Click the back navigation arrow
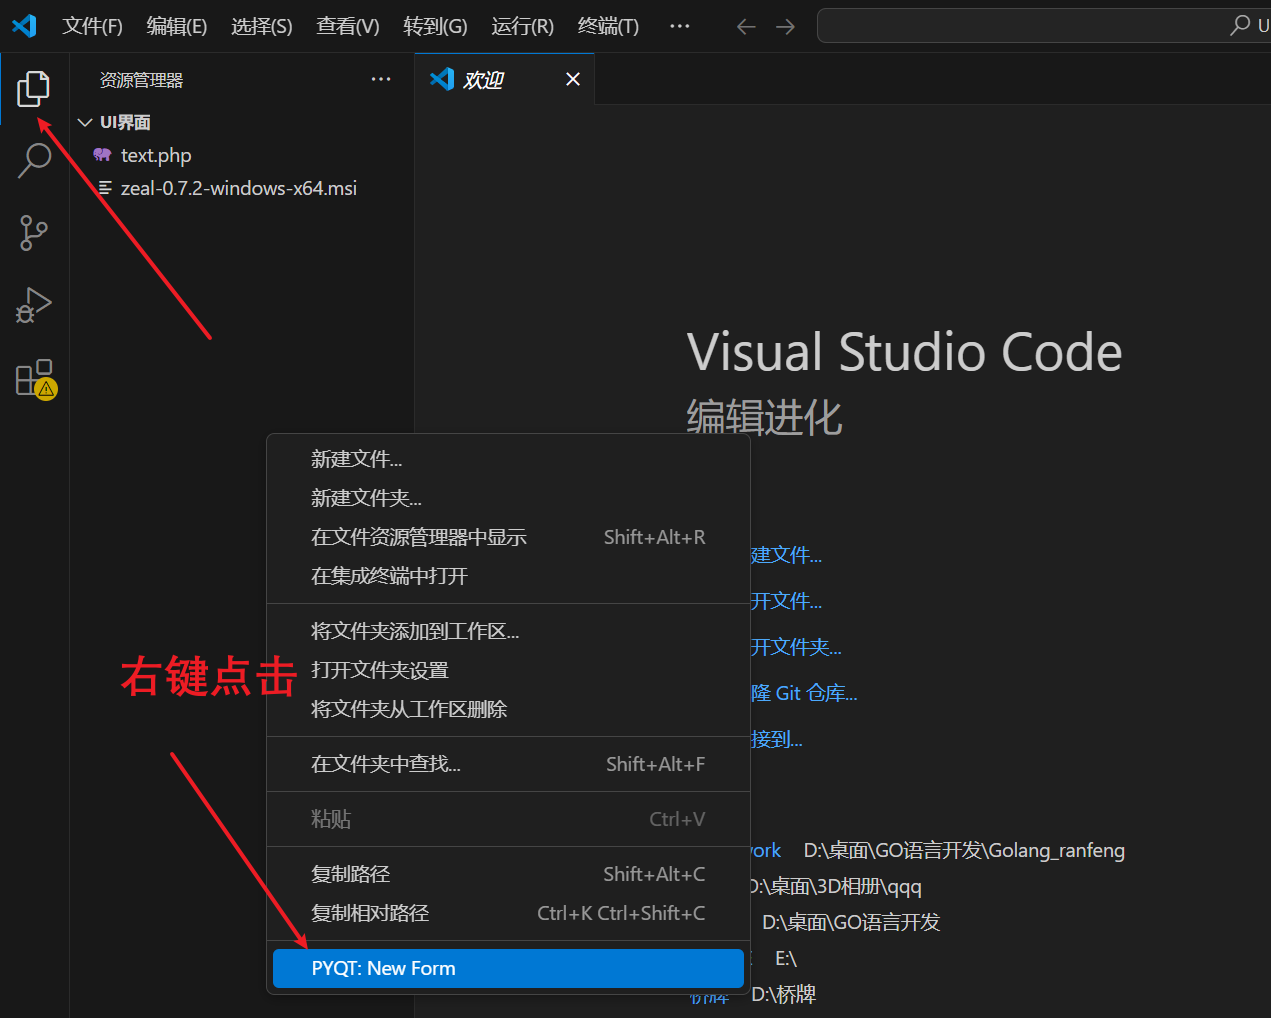This screenshot has width=1271, height=1018. click(x=746, y=27)
